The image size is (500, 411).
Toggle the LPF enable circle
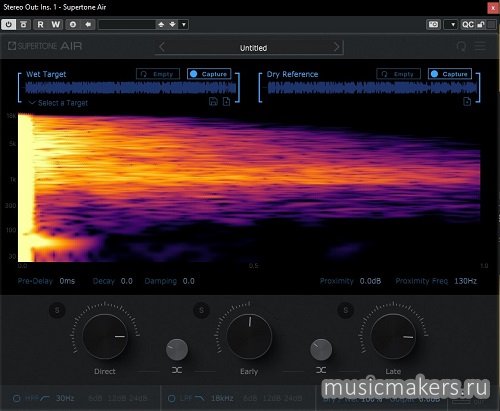171,398
